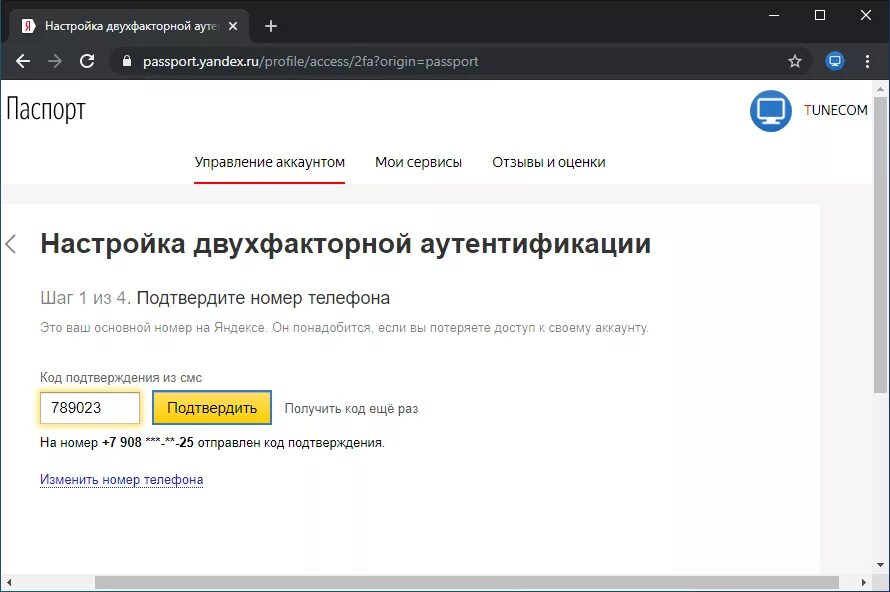Click the horizontal scrollbar thumb
Screen dimensions: 890x592
pos(467,582)
